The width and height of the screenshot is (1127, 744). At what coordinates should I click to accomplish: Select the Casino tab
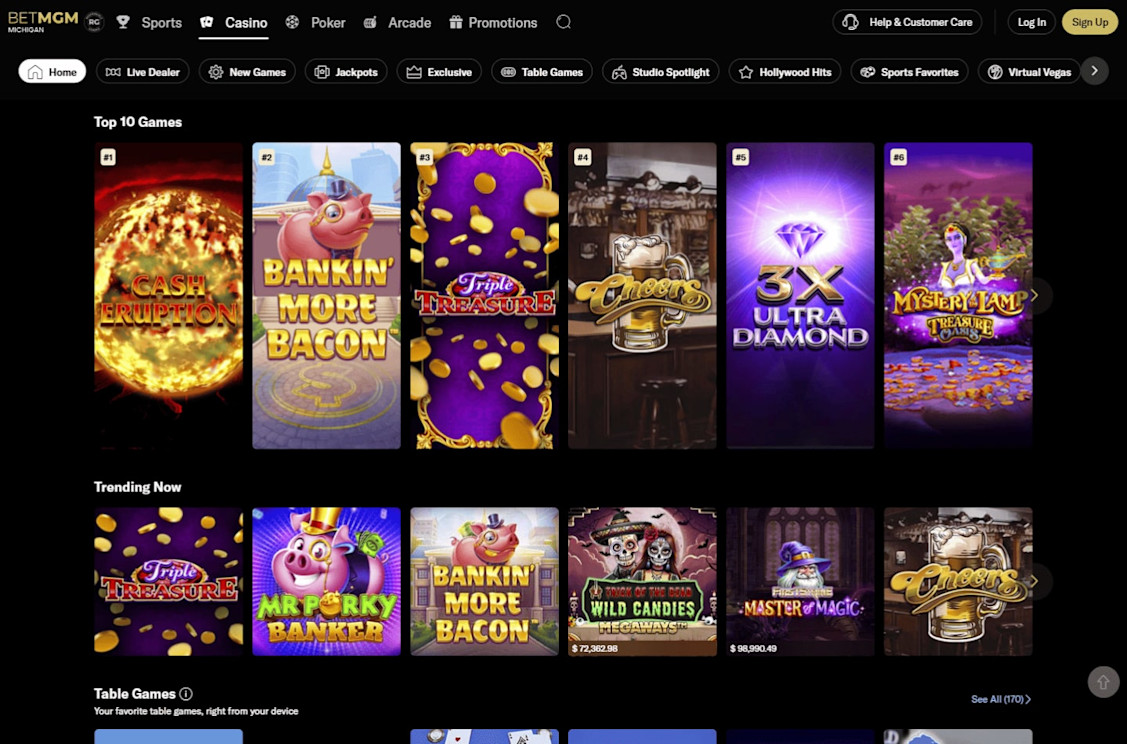[x=234, y=22]
